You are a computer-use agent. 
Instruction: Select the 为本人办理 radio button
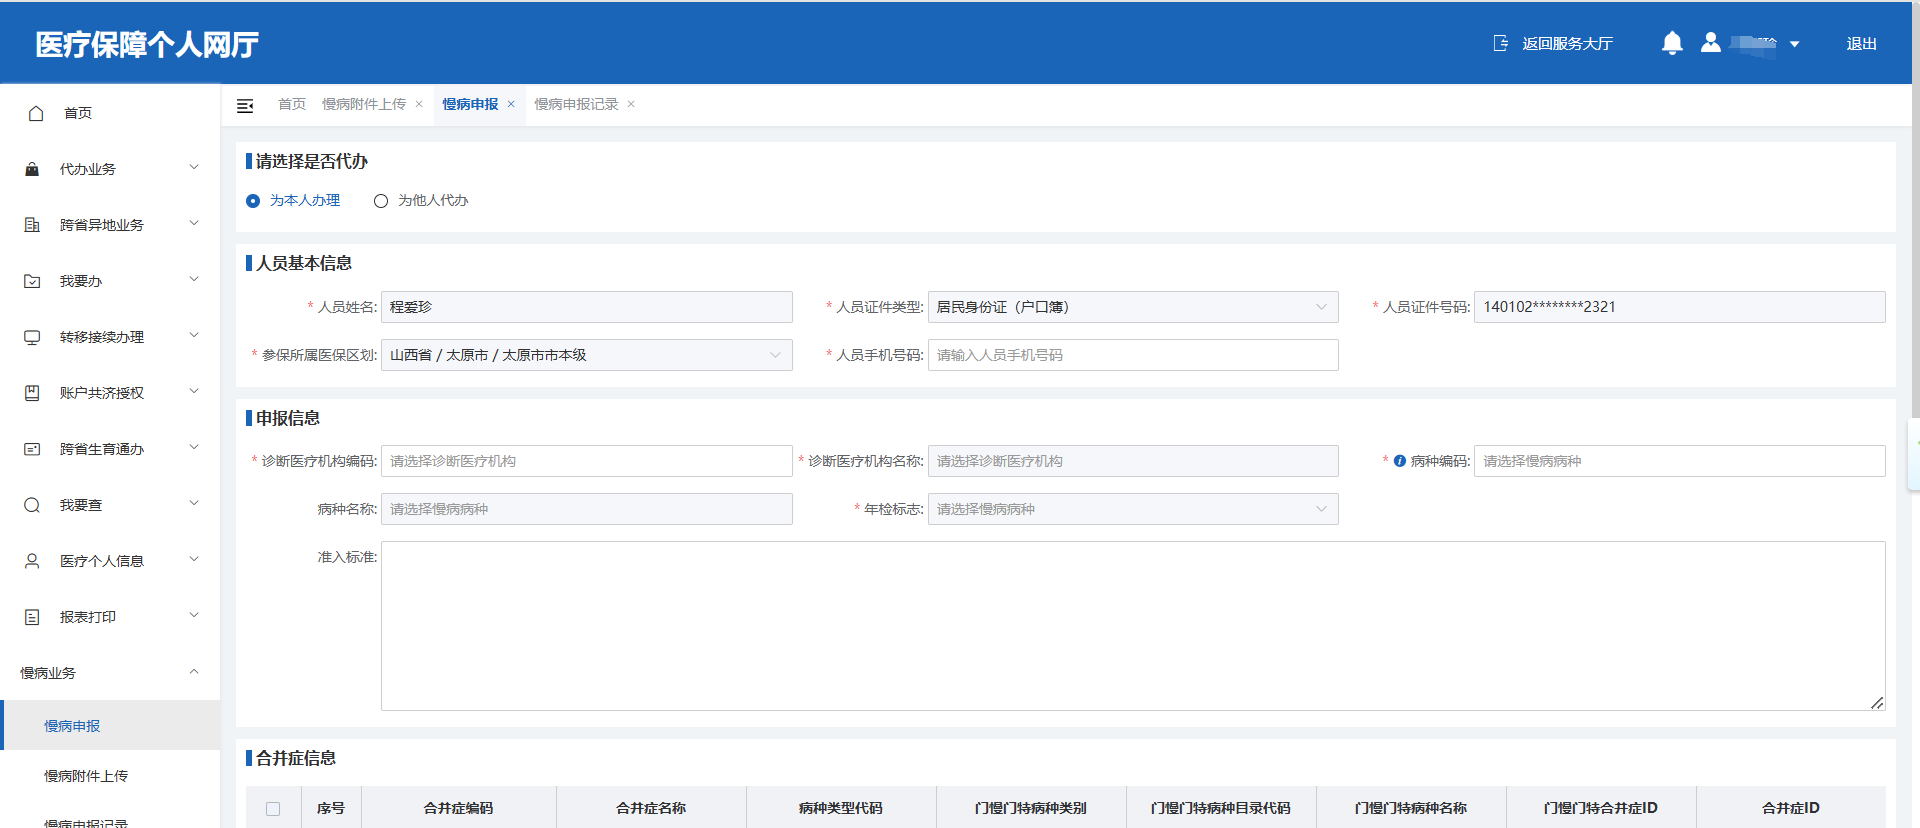click(x=253, y=201)
